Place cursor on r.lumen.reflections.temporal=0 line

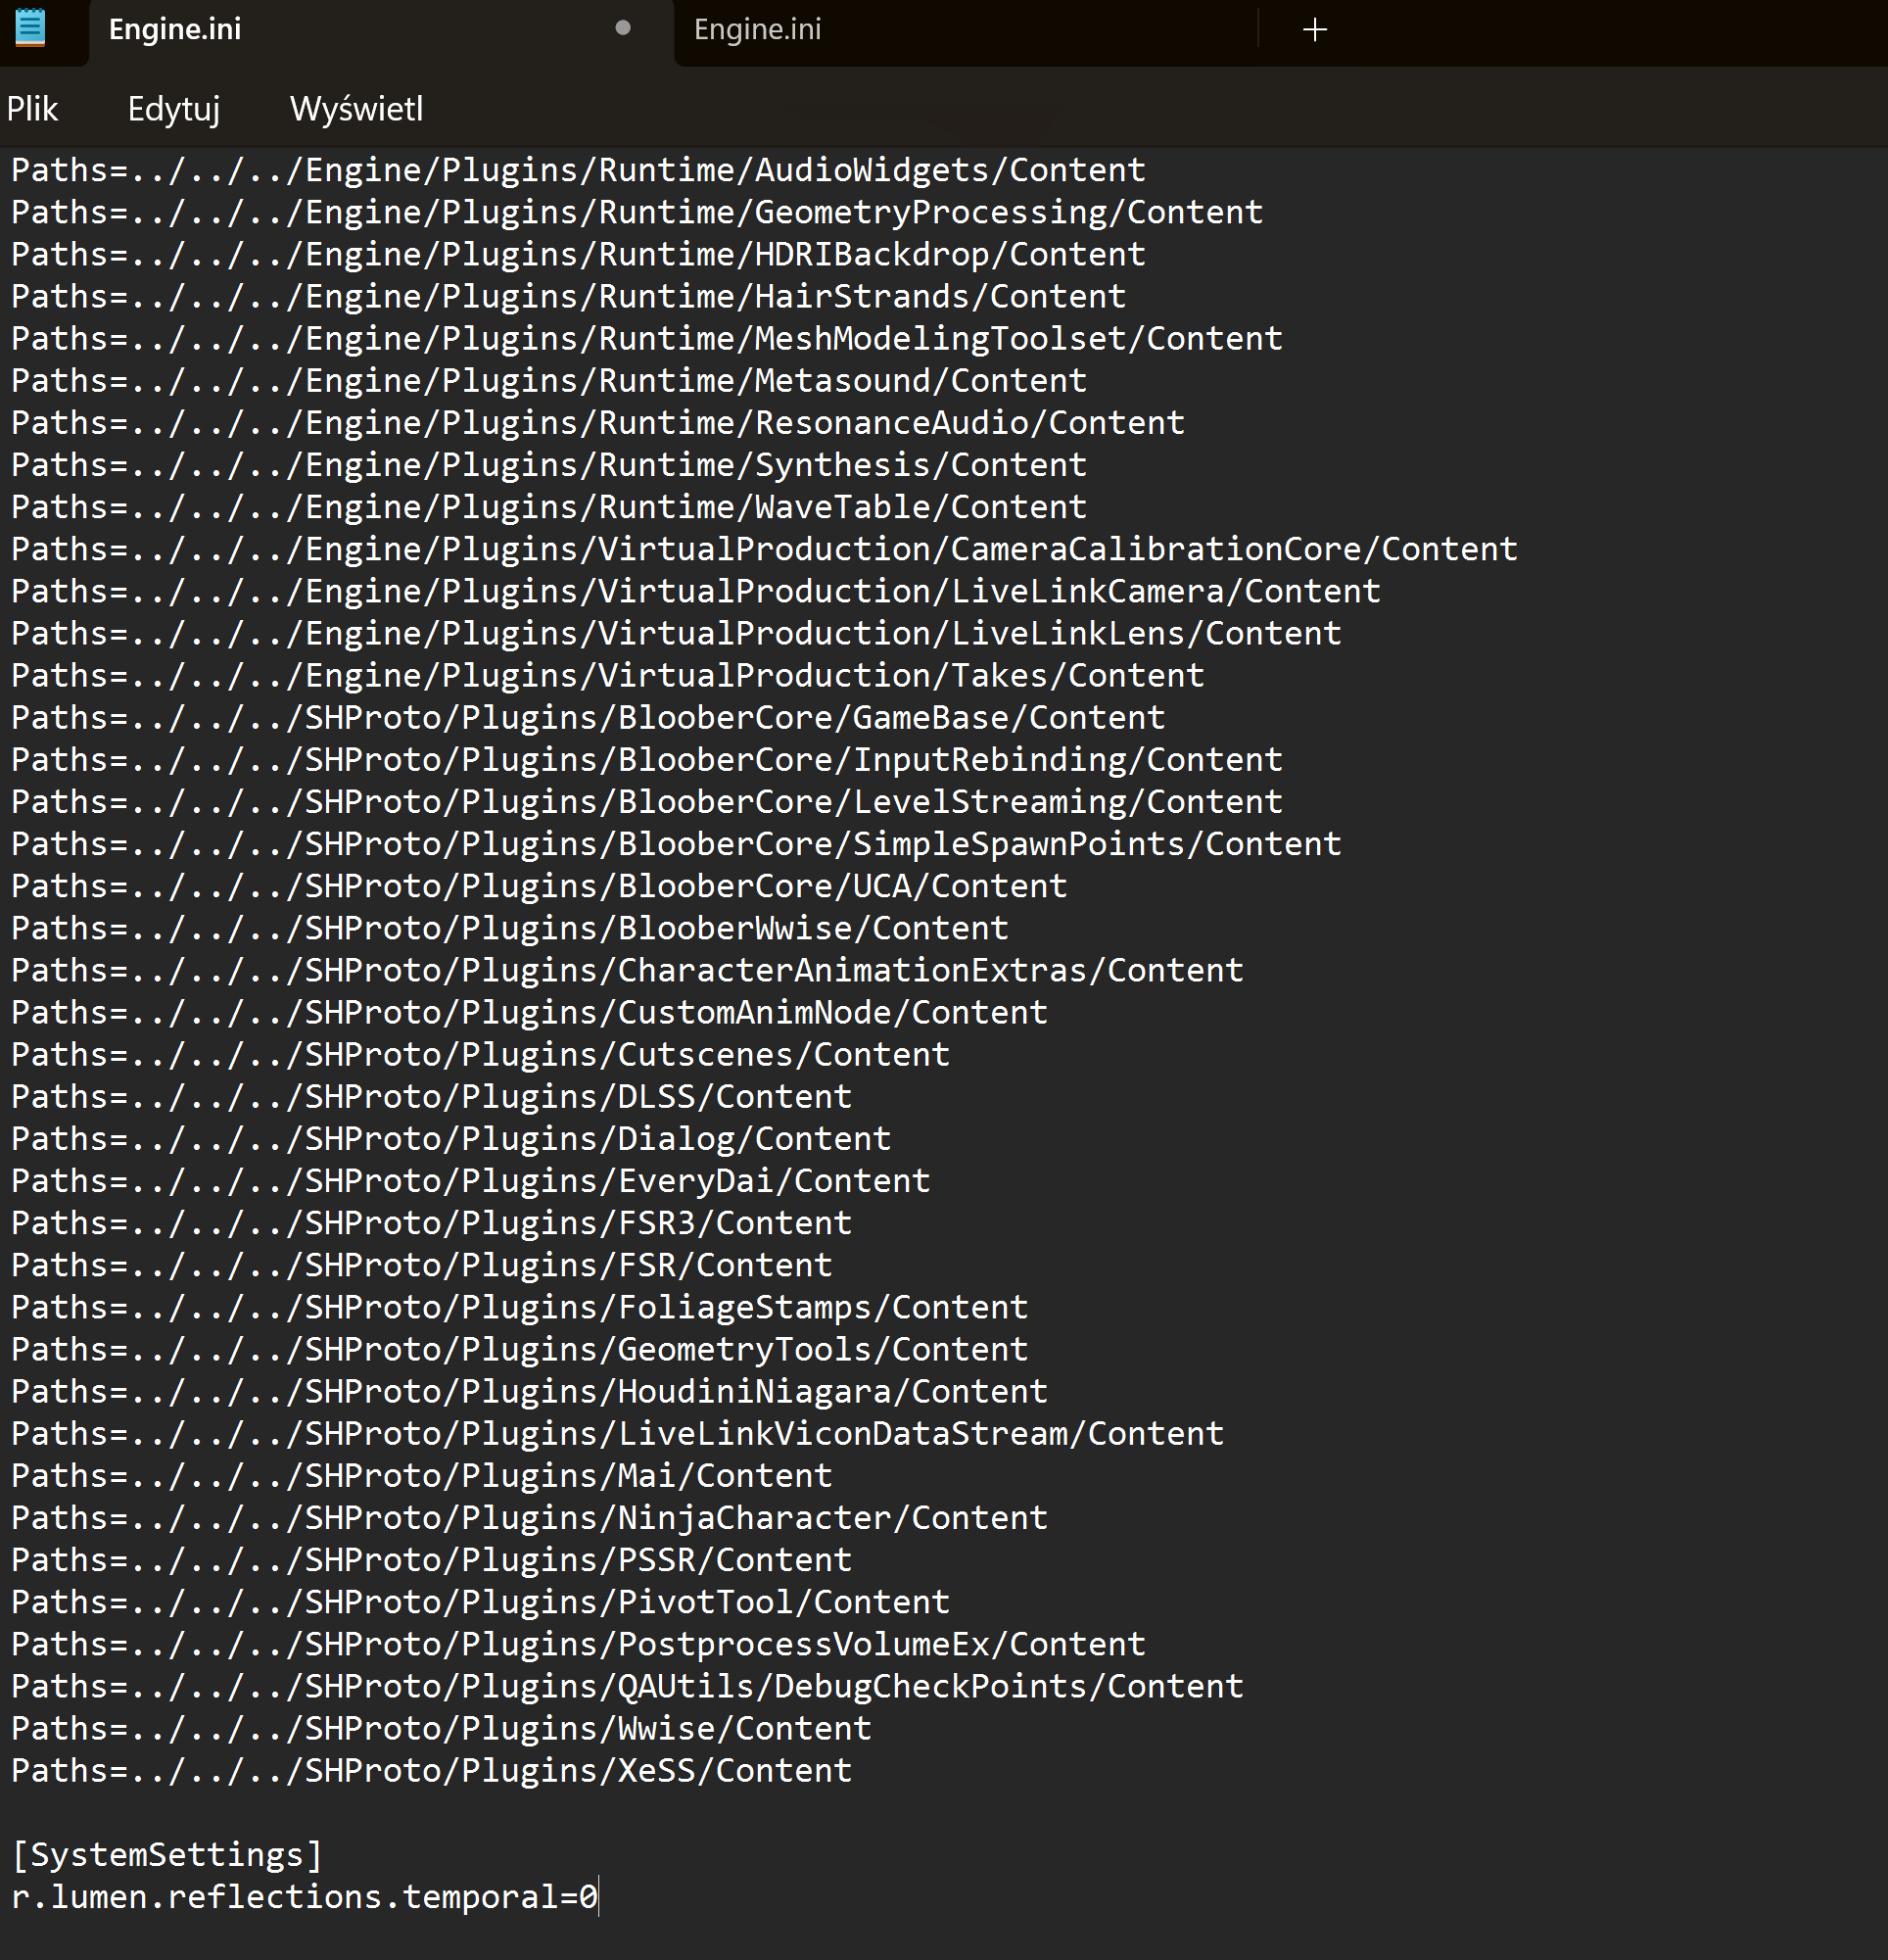304,1896
